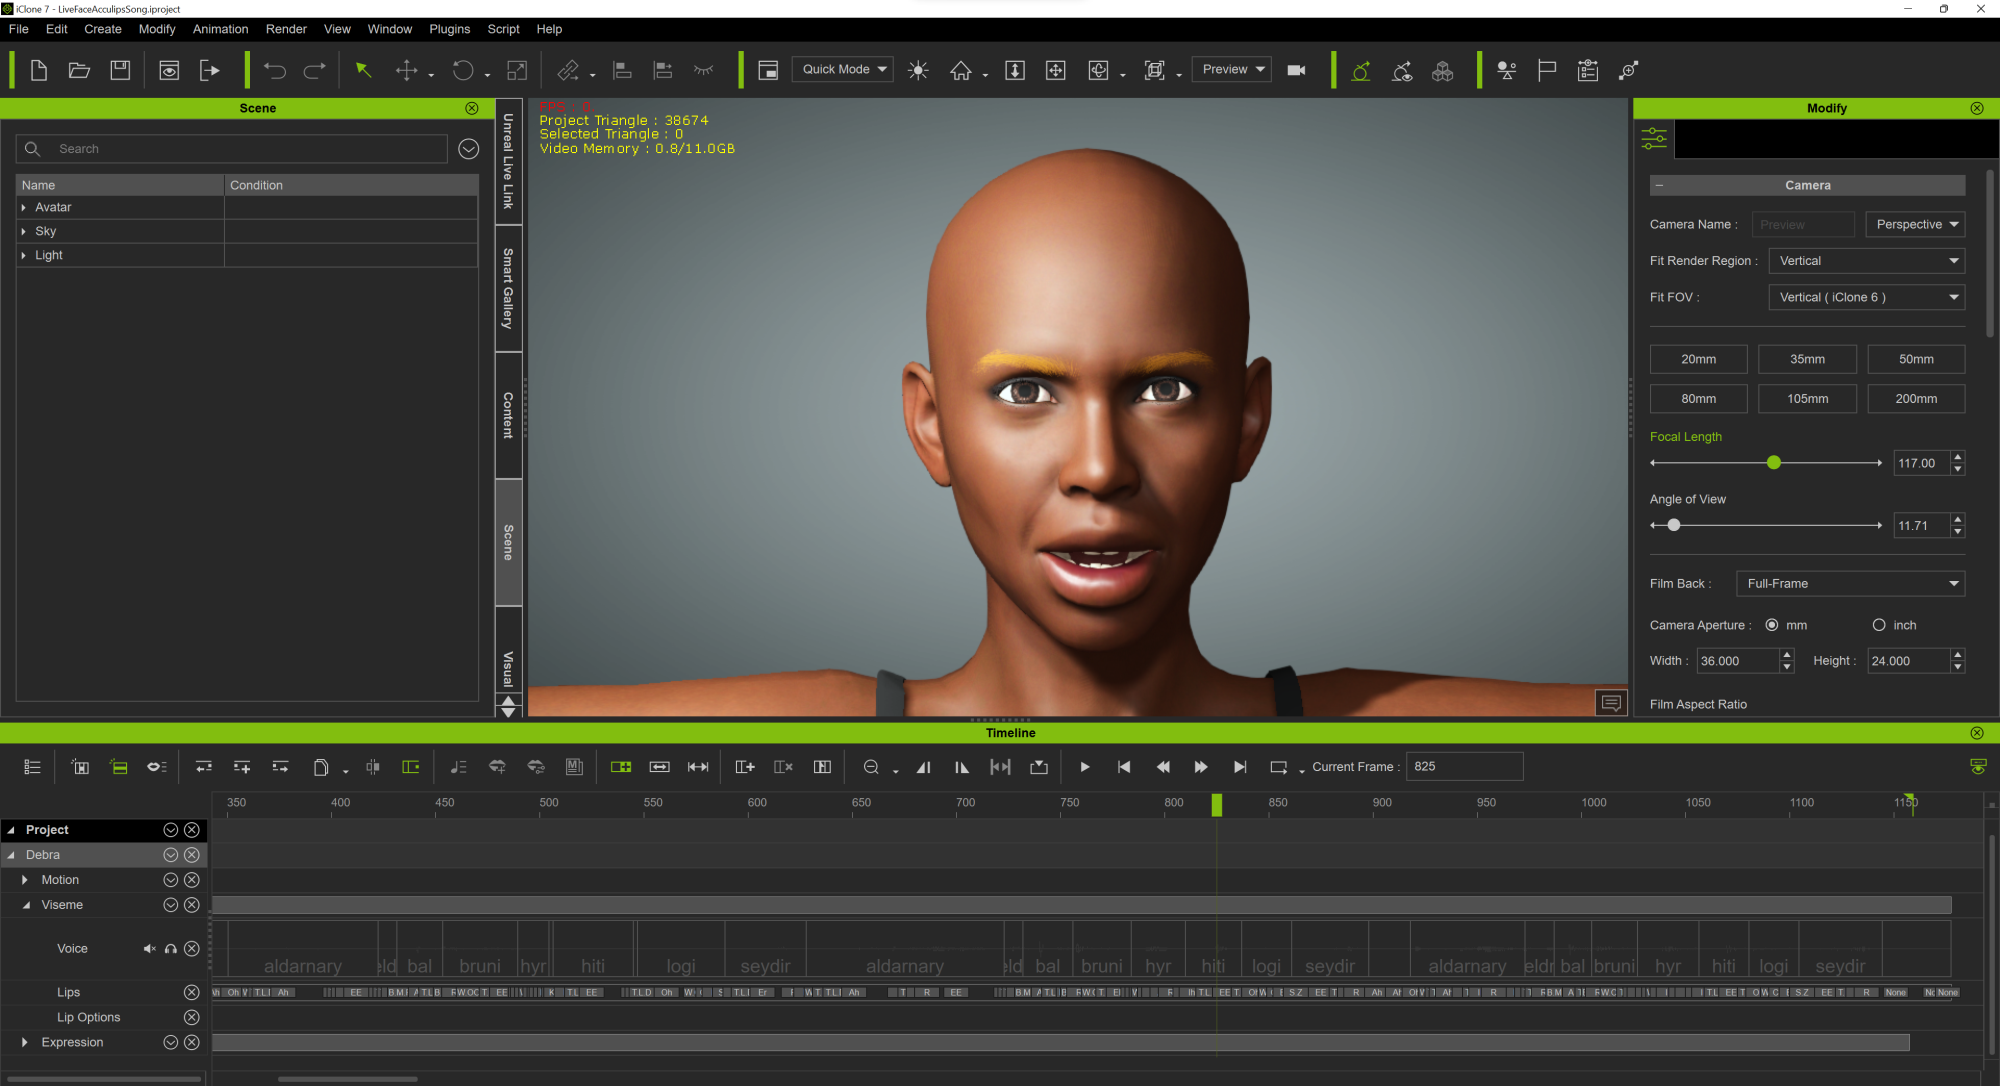Set the lens to 50mm

pyautogui.click(x=1916, y=359)
